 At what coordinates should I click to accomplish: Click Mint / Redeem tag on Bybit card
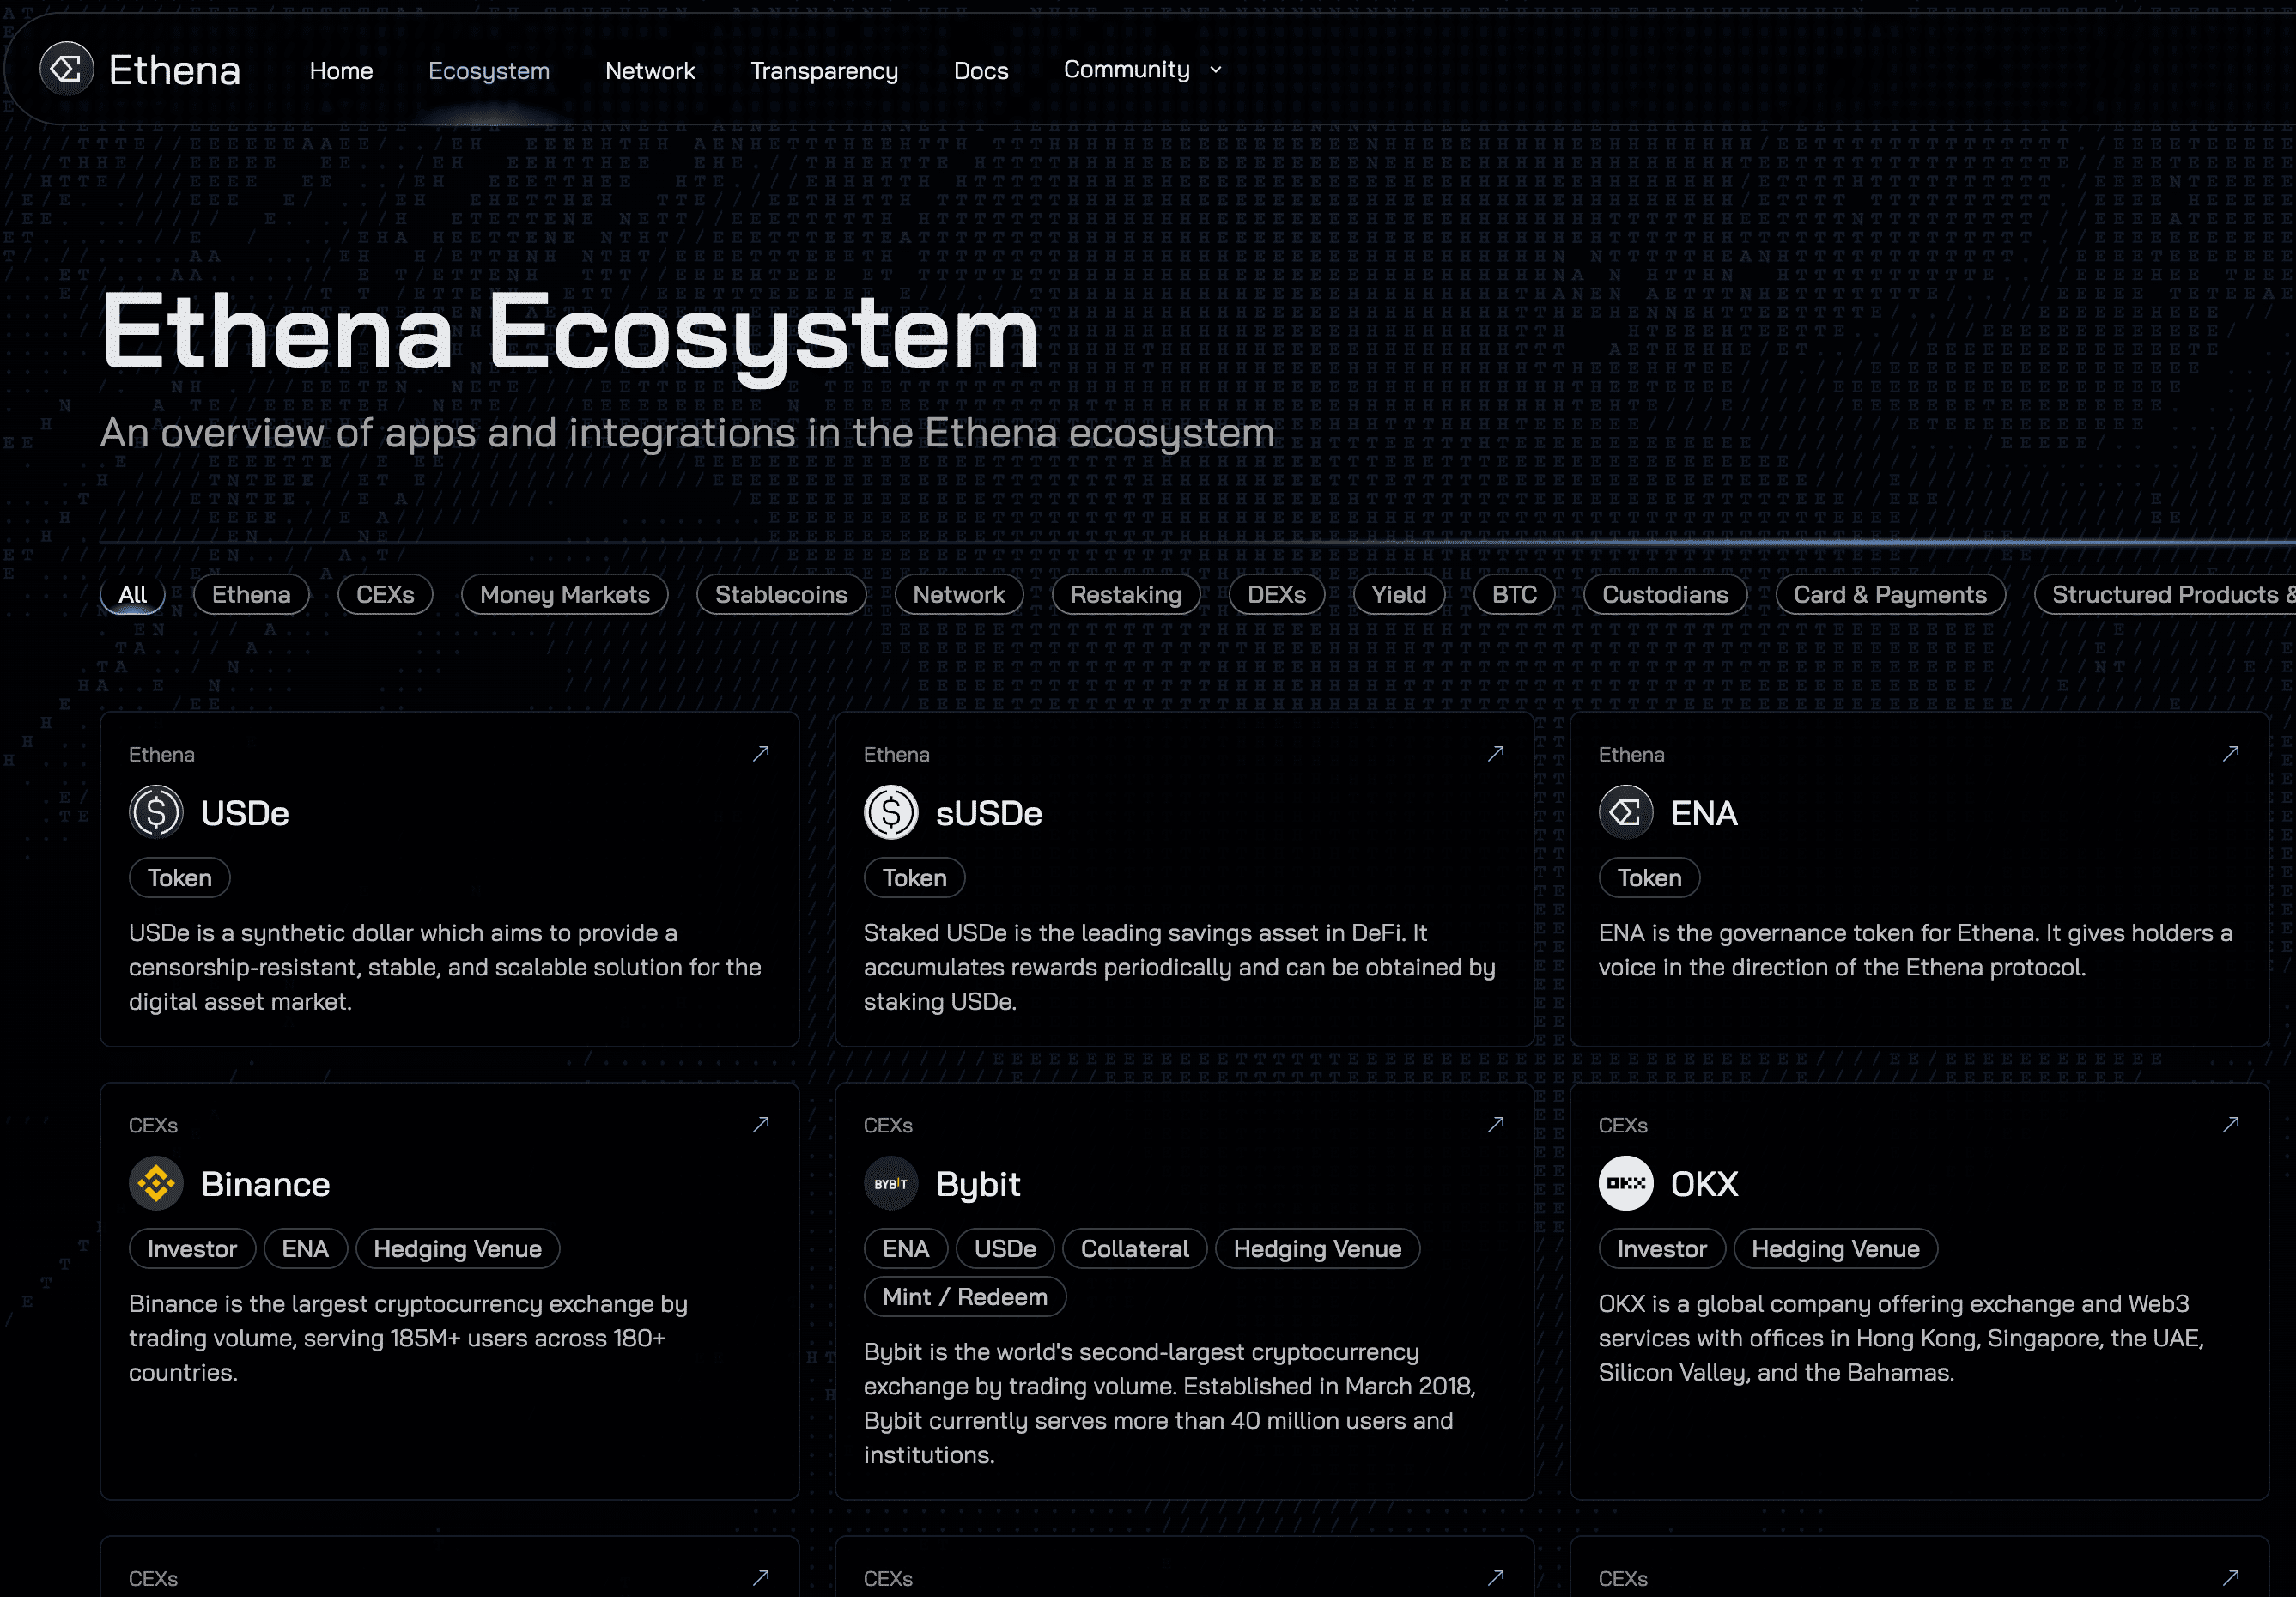tap(965, 1297)
